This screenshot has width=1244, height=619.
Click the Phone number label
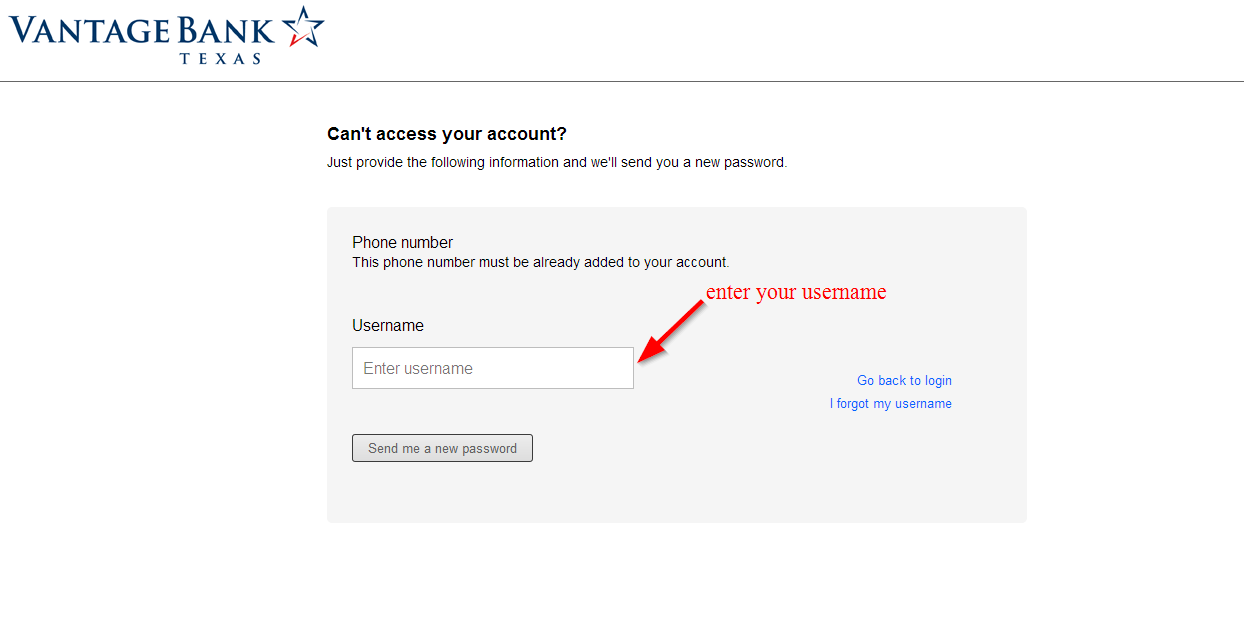click(402, 242)
